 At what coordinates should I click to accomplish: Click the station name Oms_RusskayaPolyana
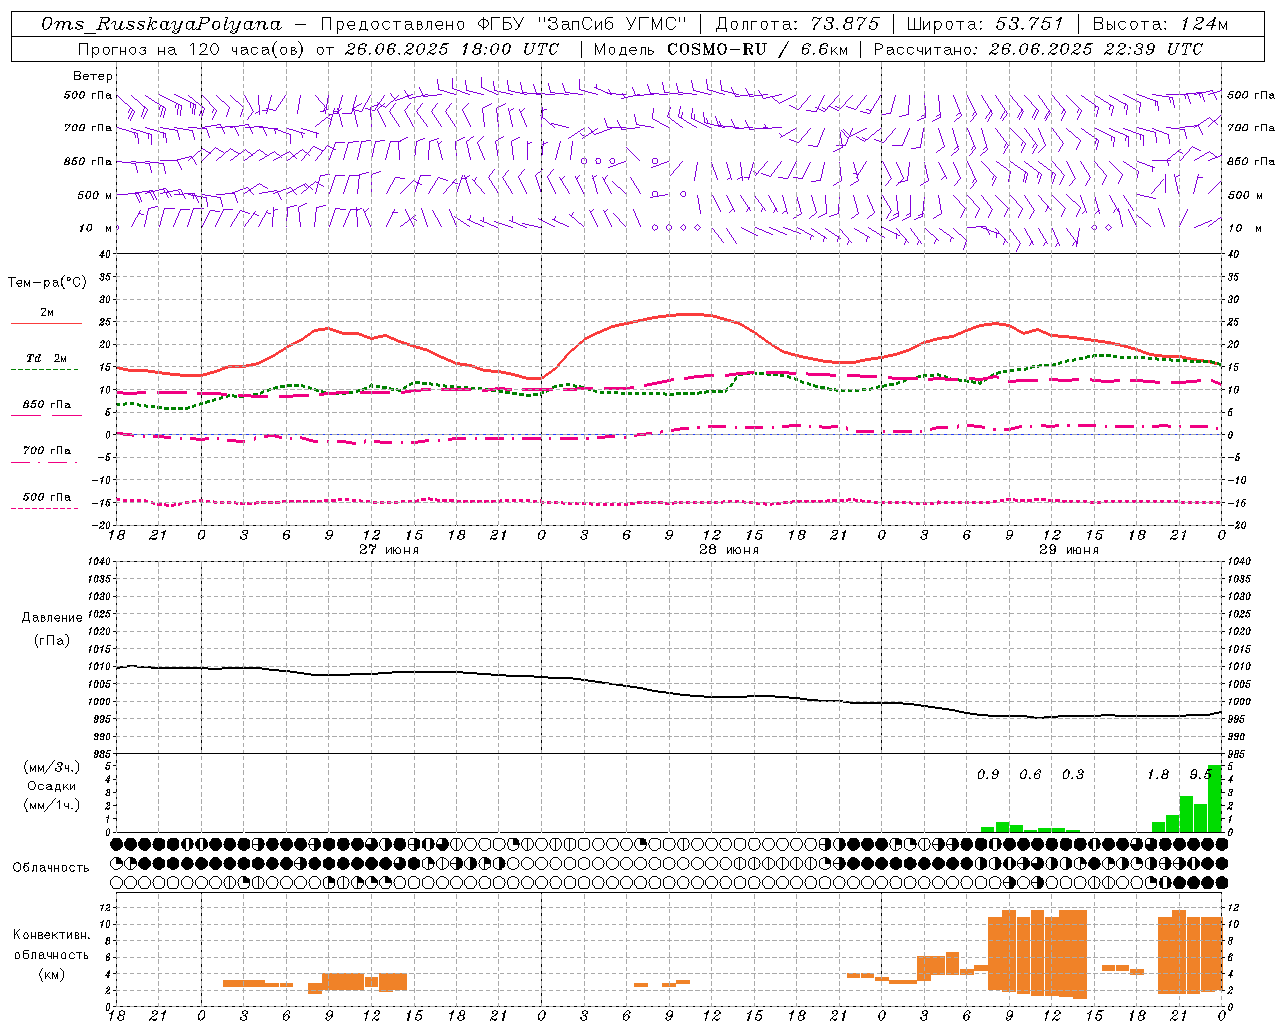[162, 25]
